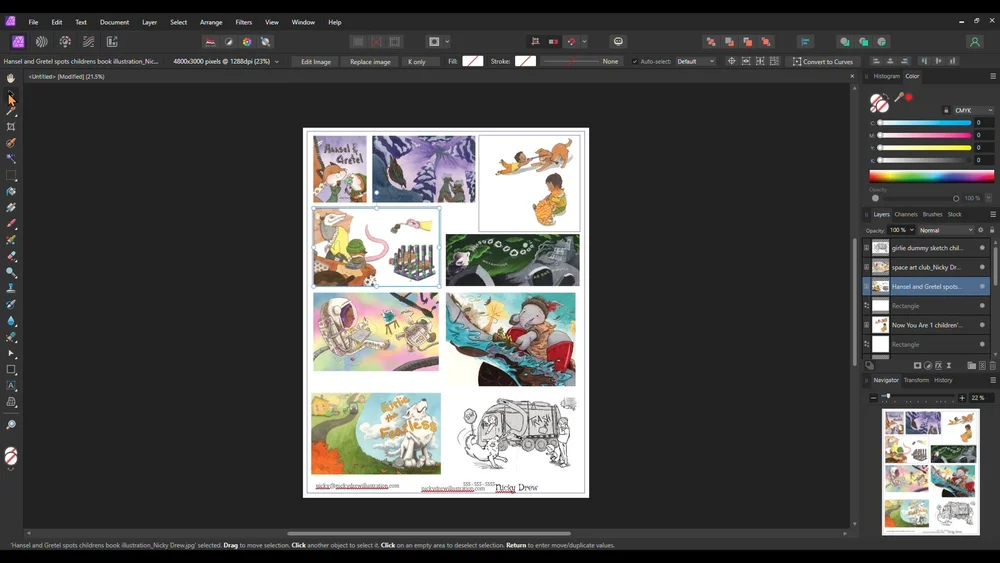
Task: Open the Export persona
Action: tap(112, 42)
